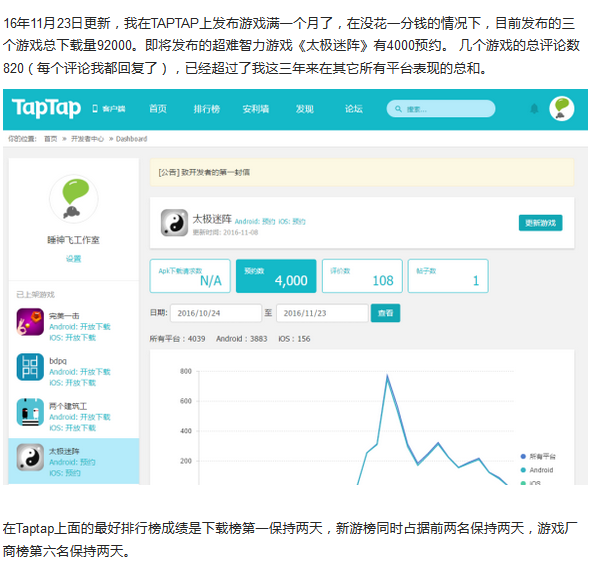Click the 完美一击 game icon
The image size is (591, 564).
click(x=30, y=322)
